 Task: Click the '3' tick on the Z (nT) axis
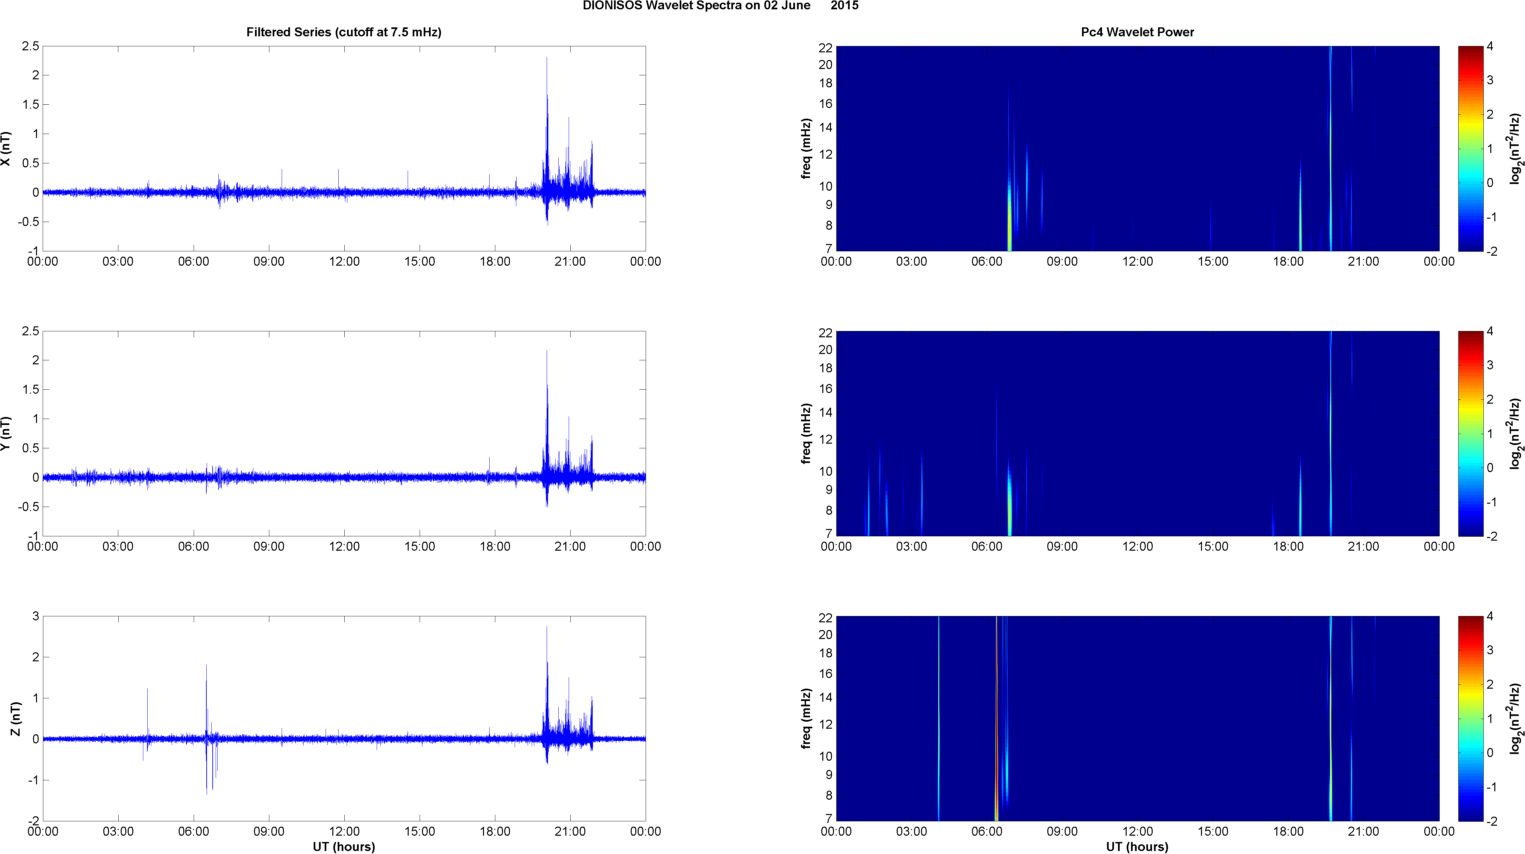click(x=35, y=616)
